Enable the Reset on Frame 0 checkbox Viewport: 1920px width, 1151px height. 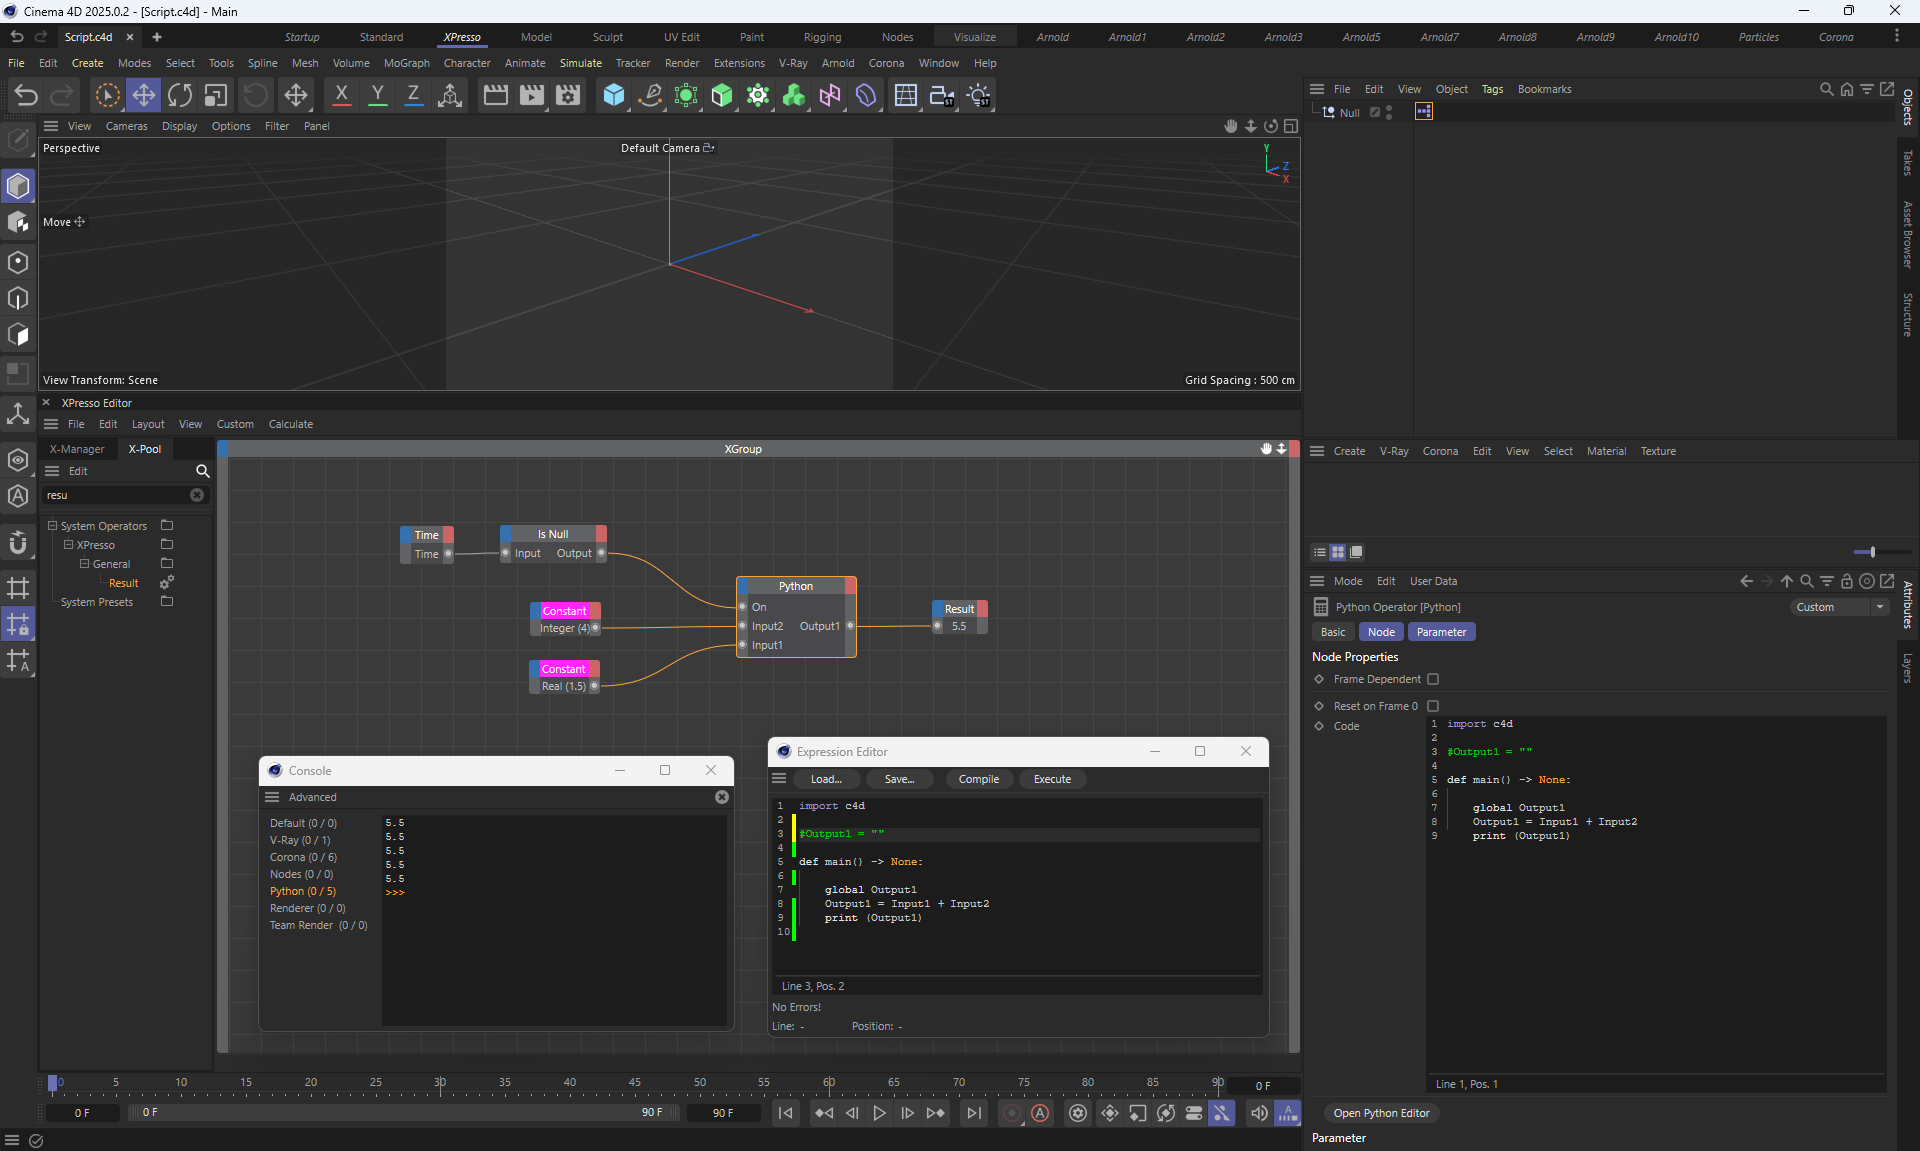coord(1433,706)
